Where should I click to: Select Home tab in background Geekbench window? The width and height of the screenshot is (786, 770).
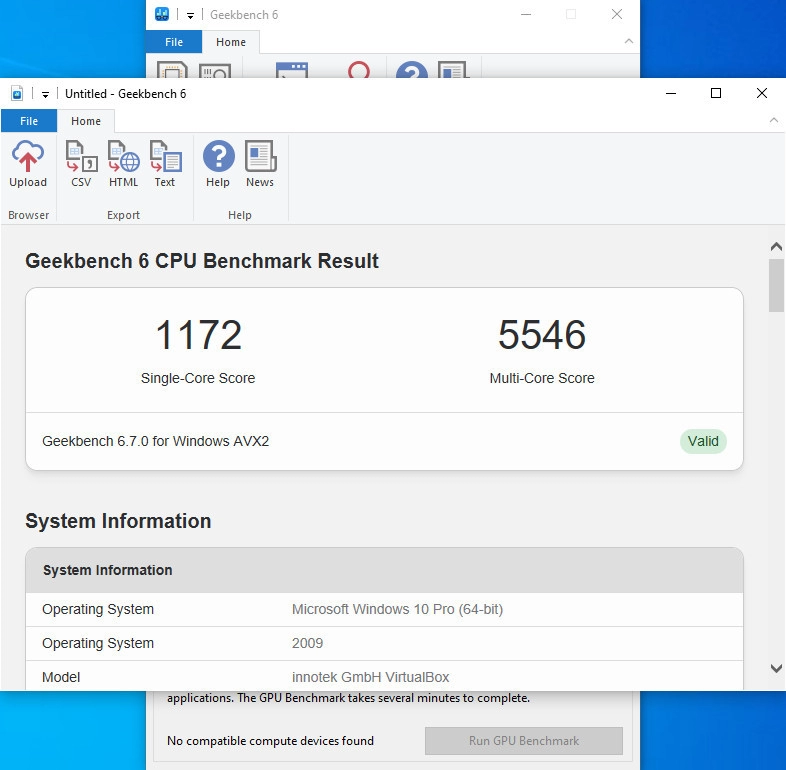pyautogui.click(x=231, y=42)
